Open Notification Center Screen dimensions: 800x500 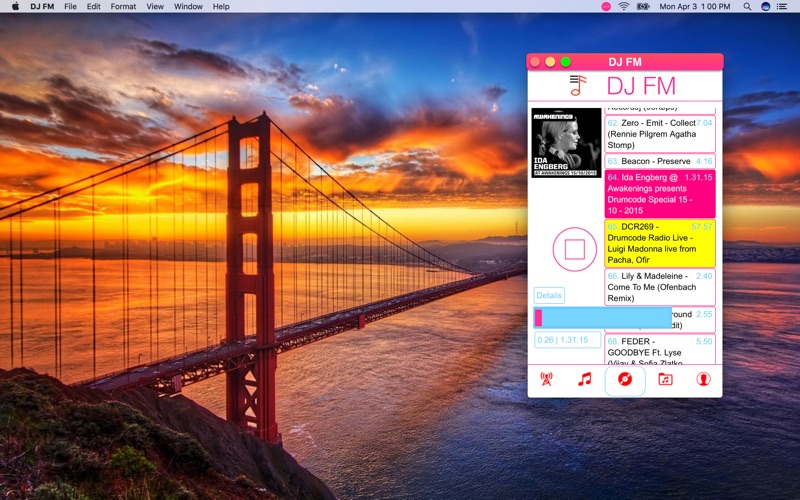(x=781, y=7)
